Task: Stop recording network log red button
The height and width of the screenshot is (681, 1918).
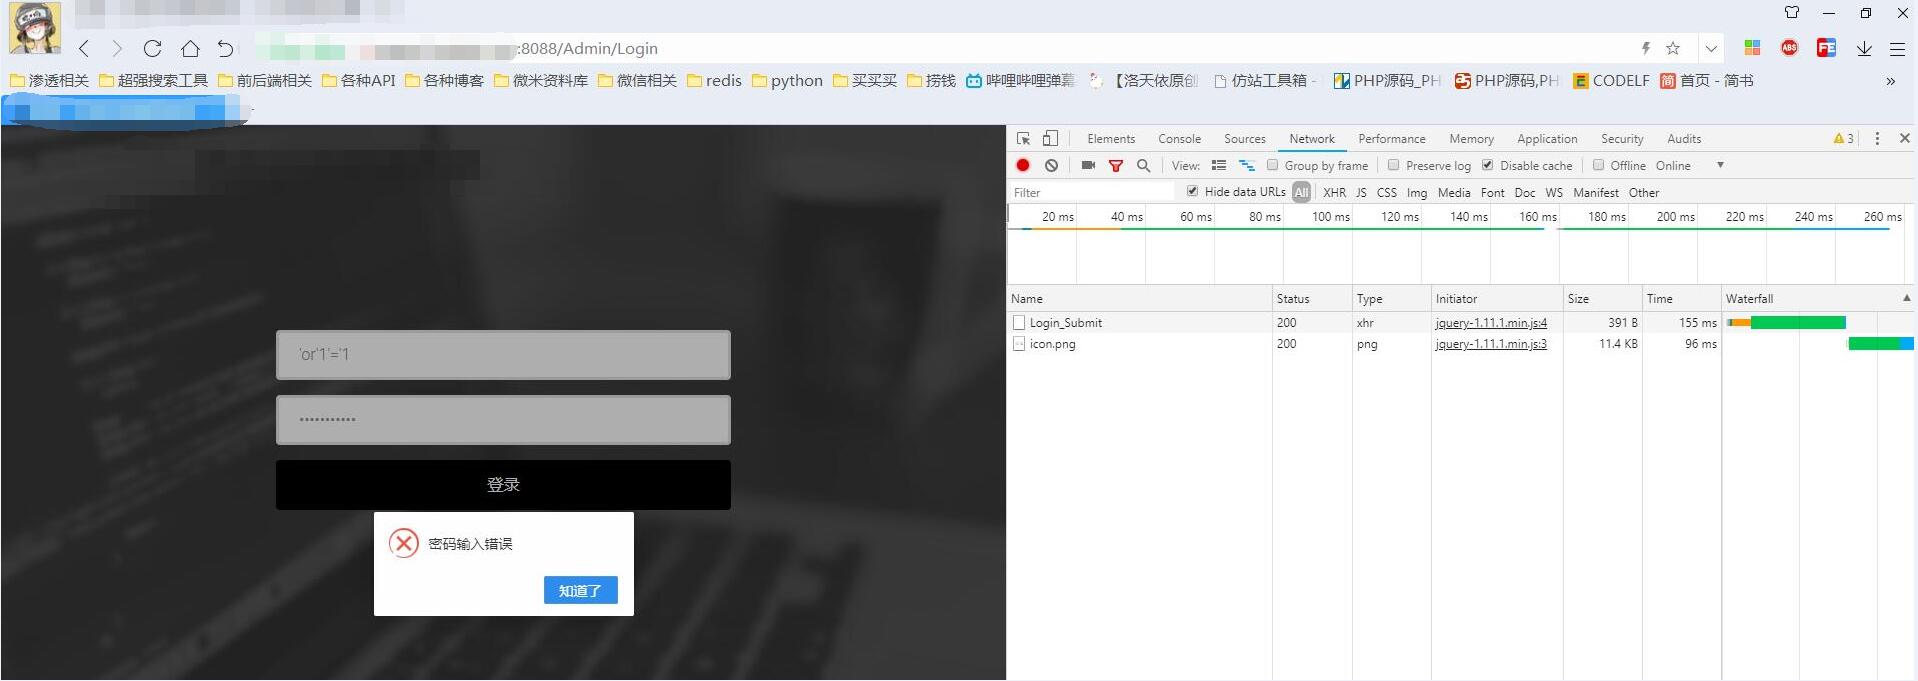Action: (1023, 165)
